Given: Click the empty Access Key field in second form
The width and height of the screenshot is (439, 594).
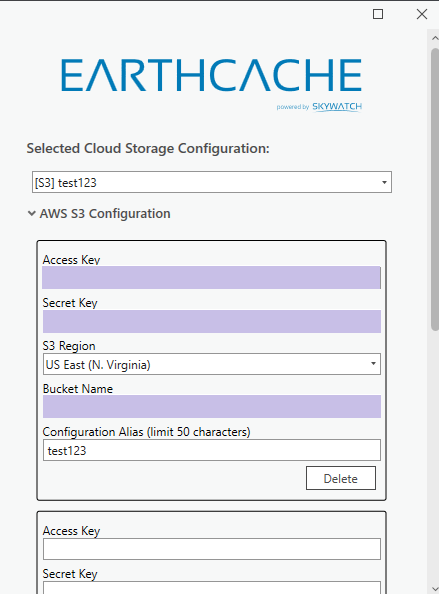Looking at the screenshot, I should (212, 549).
